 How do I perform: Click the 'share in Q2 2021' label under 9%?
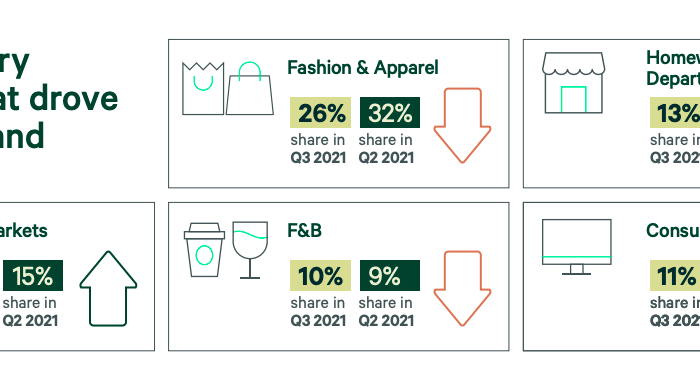point(386,311)
